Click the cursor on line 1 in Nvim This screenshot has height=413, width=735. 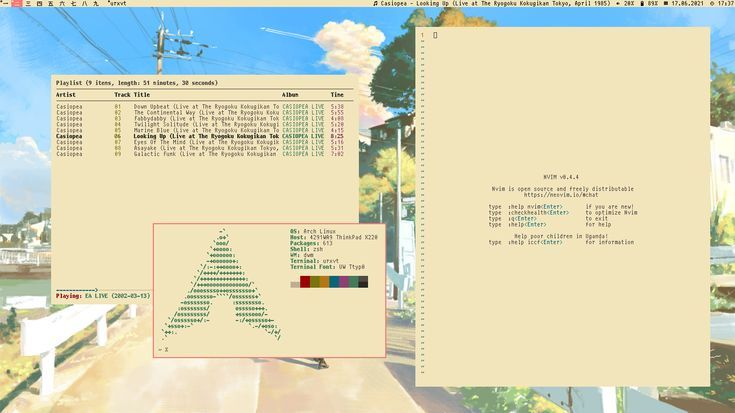[435, 35]
